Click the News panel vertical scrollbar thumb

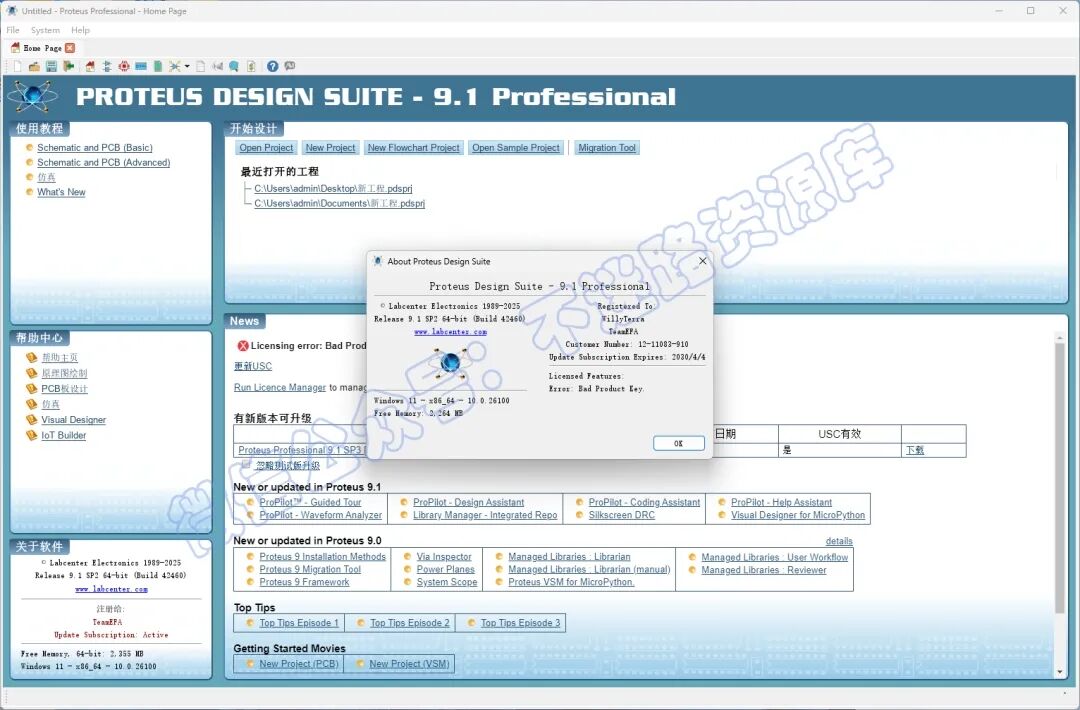1059,477
